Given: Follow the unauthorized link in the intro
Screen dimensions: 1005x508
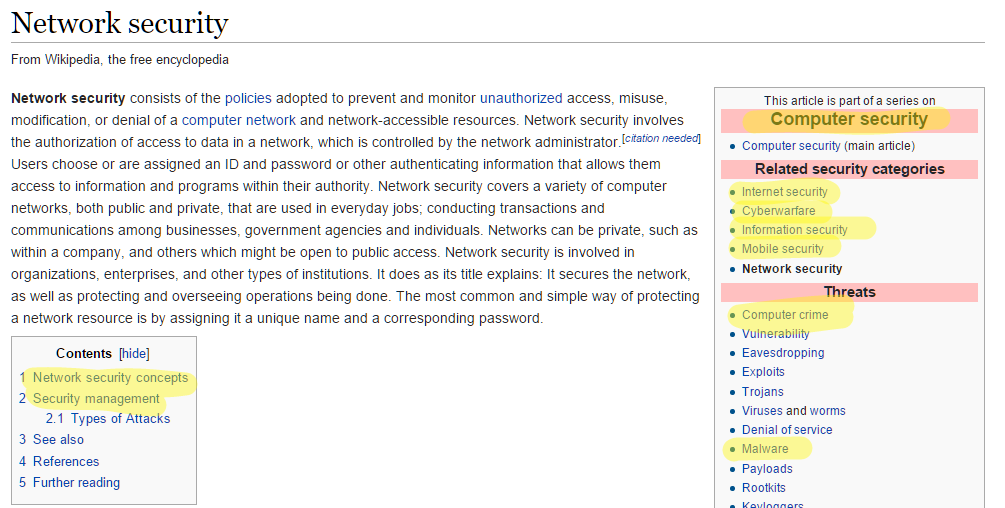Looking at the screenshot, I should [521, 98].
